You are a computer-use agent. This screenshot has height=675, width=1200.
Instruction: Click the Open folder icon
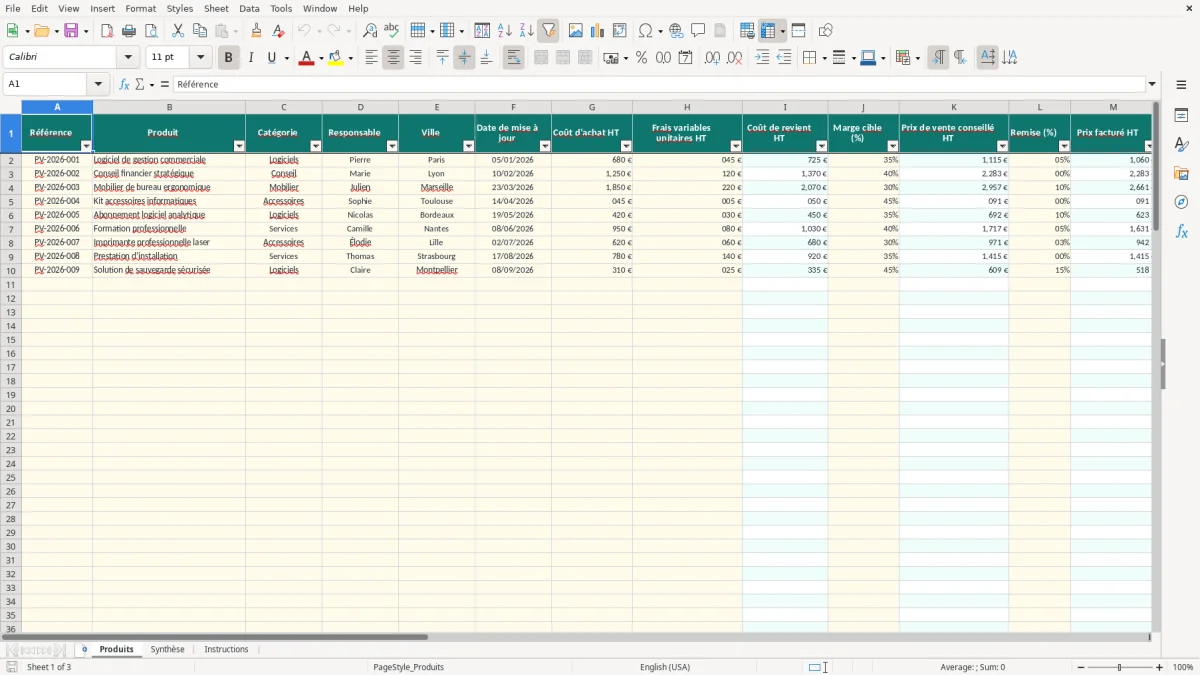coord(41,31)
